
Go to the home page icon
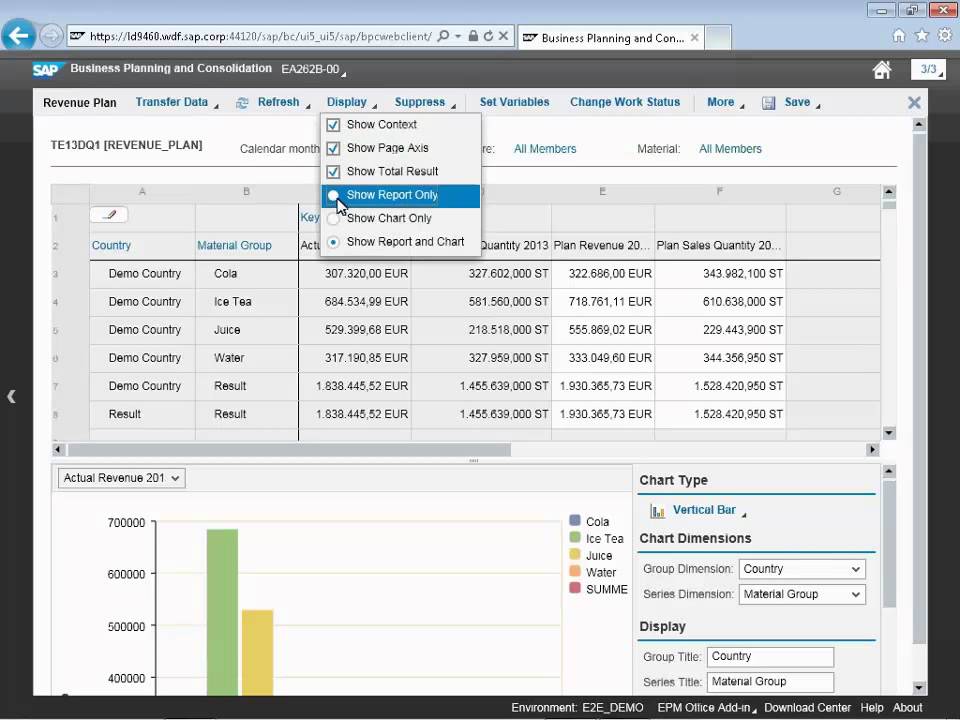(x=882, y=70)
